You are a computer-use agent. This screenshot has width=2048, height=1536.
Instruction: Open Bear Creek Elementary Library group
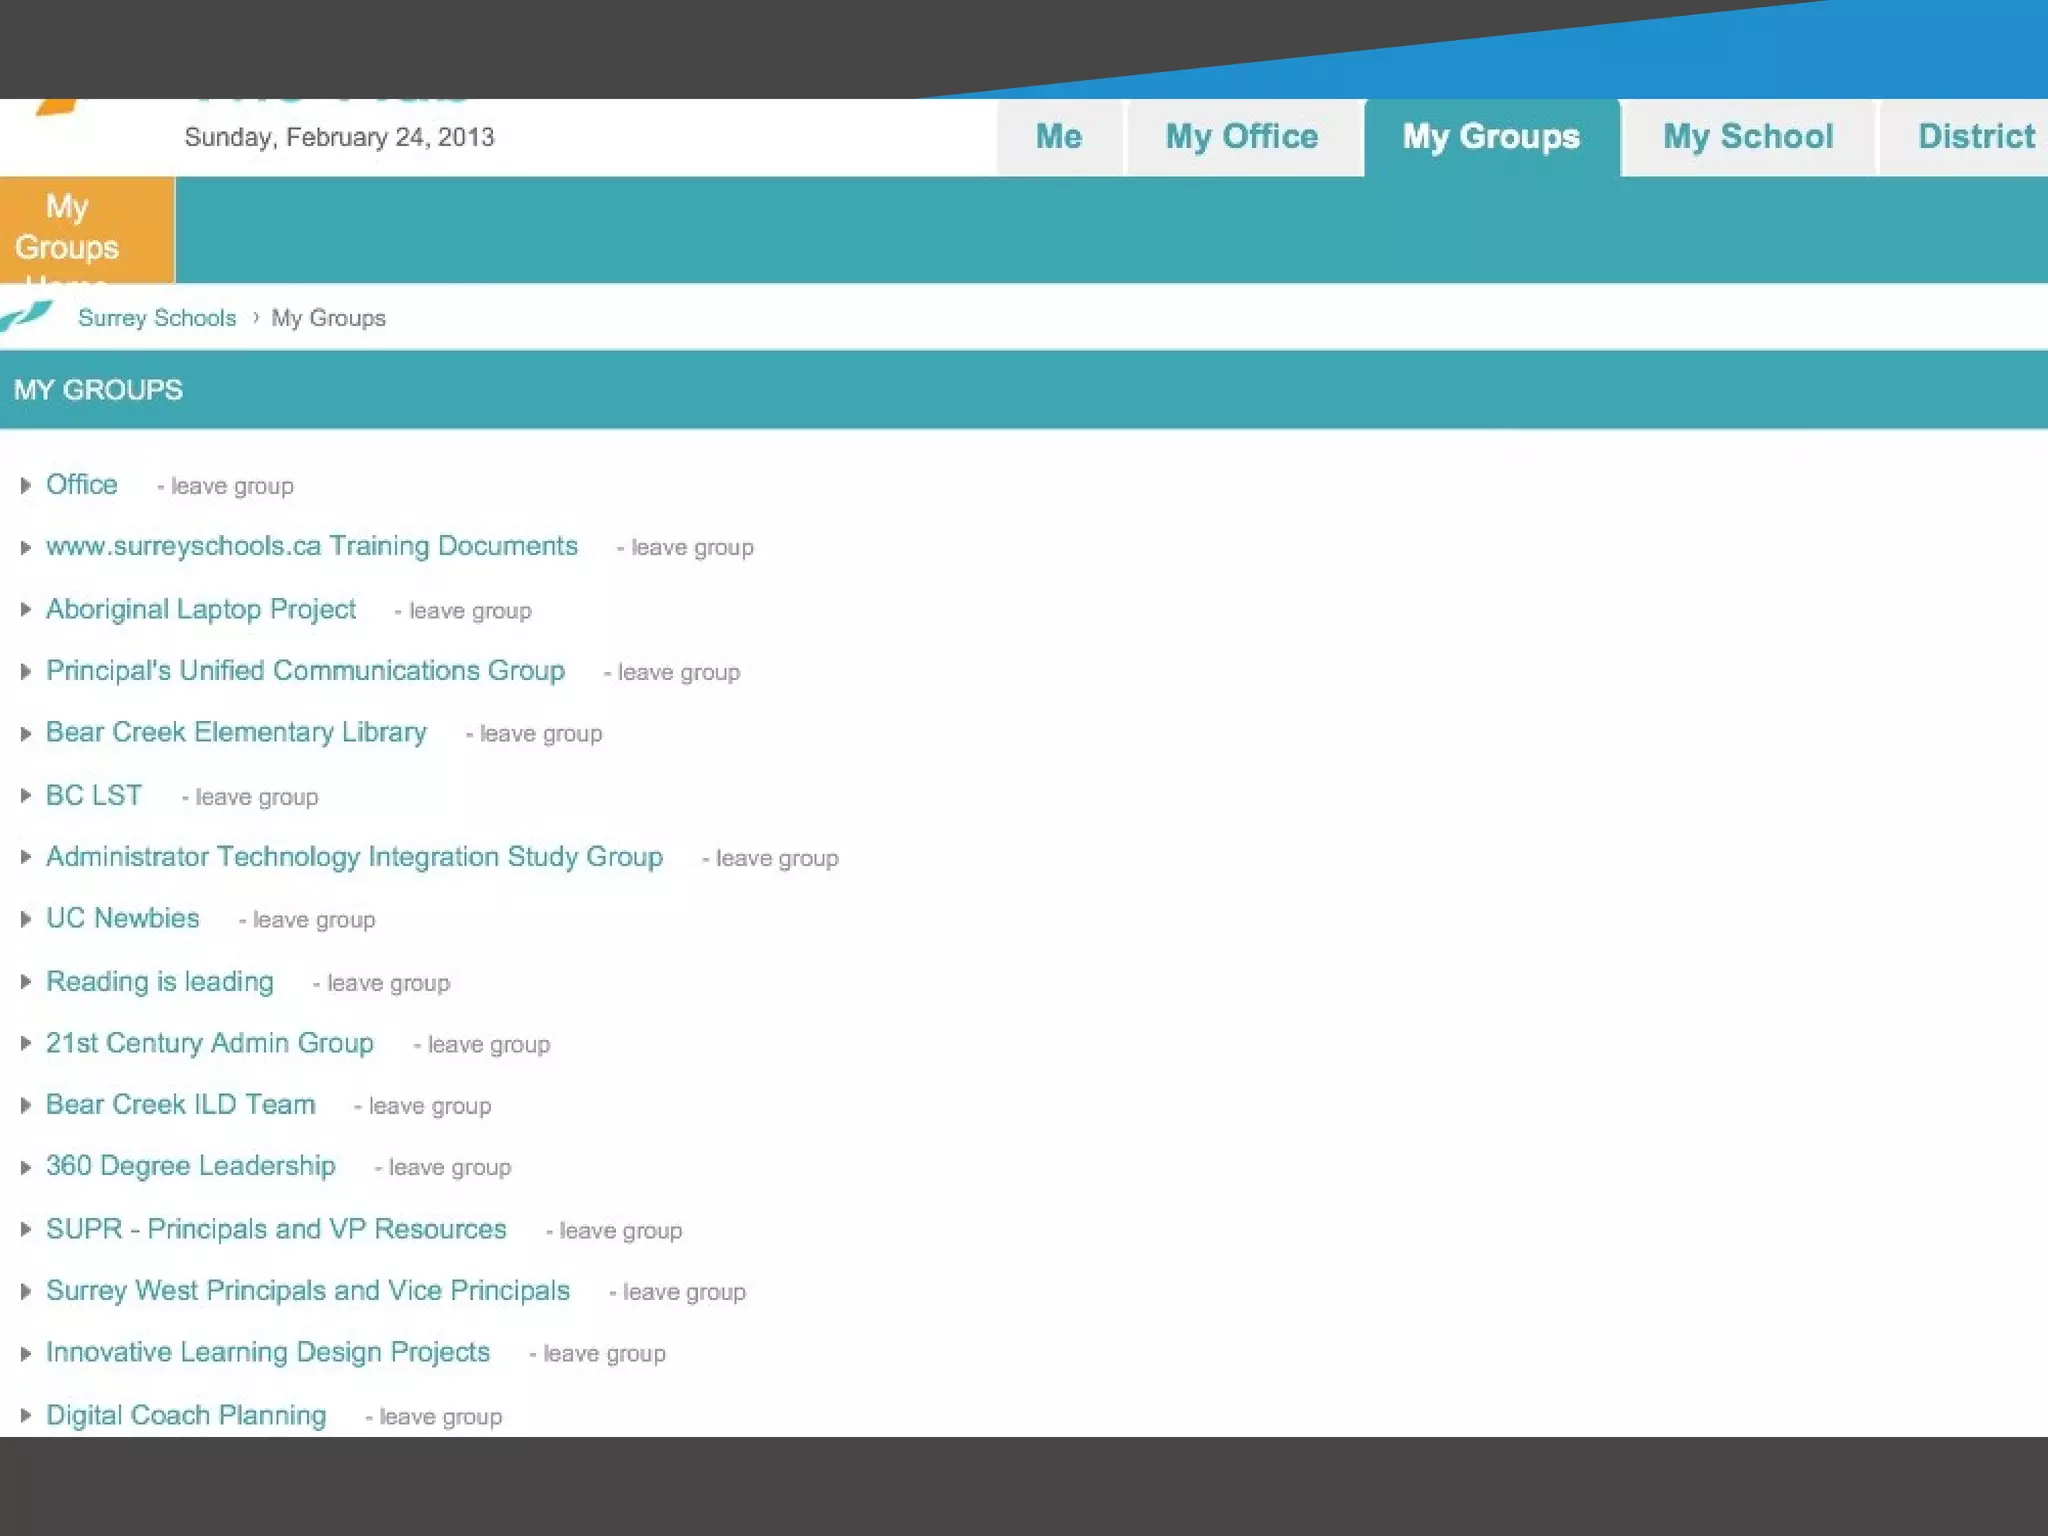[236, 733]
